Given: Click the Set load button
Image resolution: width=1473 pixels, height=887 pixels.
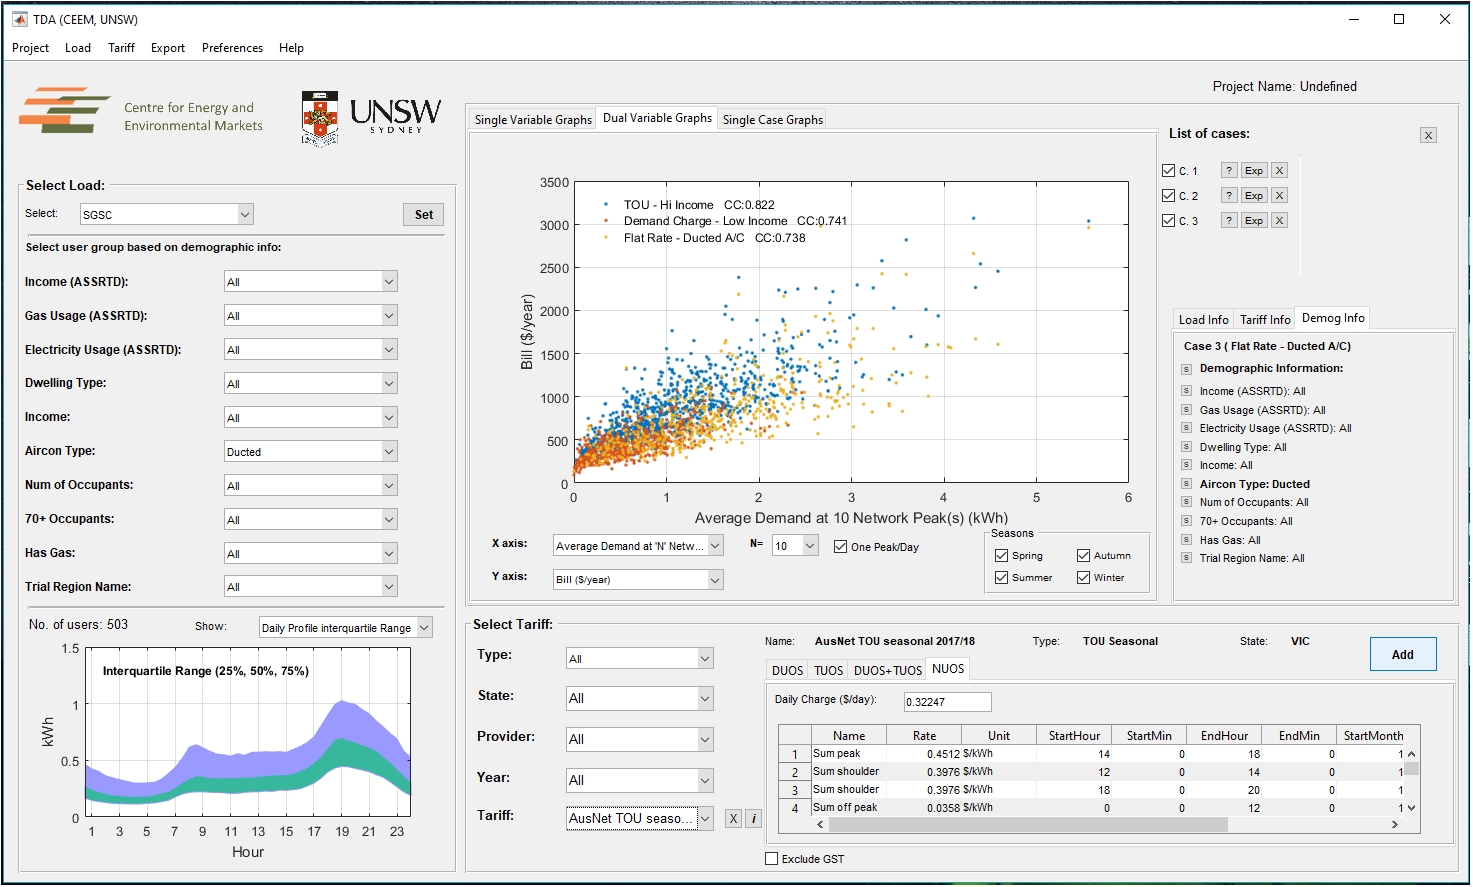Looking at the screenshot, I should pyautogui.click(x=424, y=214).
